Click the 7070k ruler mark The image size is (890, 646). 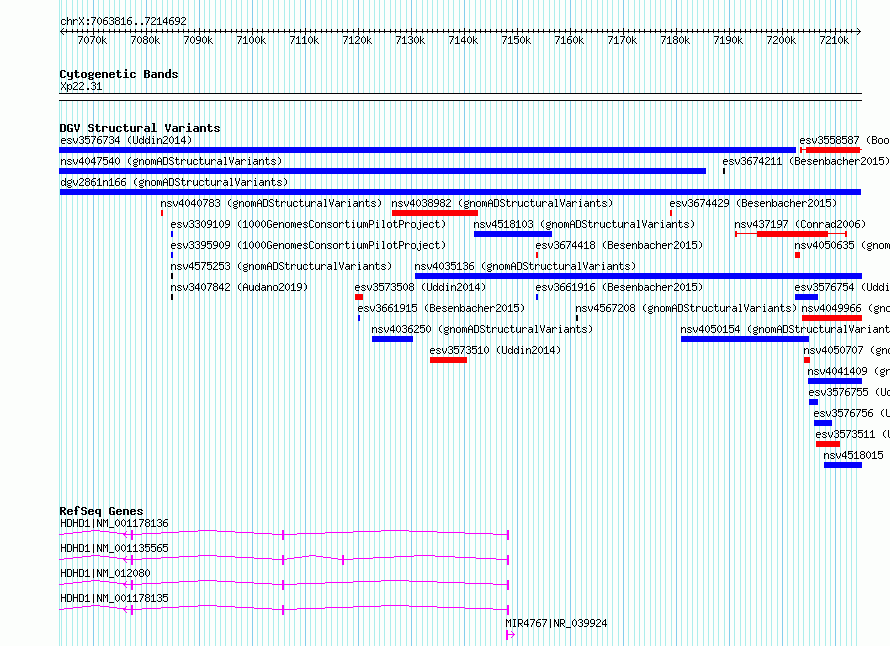pyautogui.click(x=92, y=40)
